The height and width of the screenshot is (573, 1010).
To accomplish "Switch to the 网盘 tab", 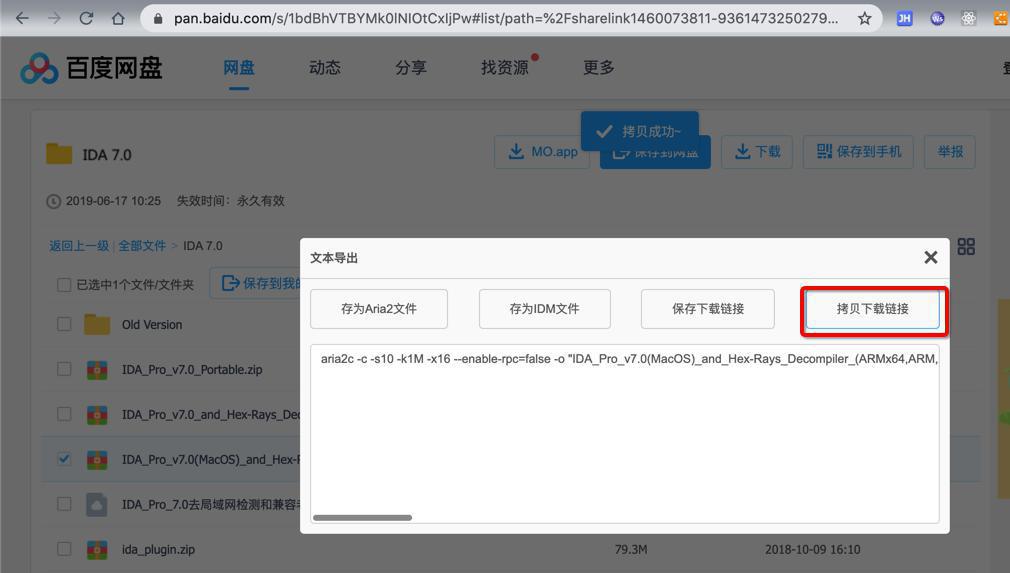I will (239, 68).
